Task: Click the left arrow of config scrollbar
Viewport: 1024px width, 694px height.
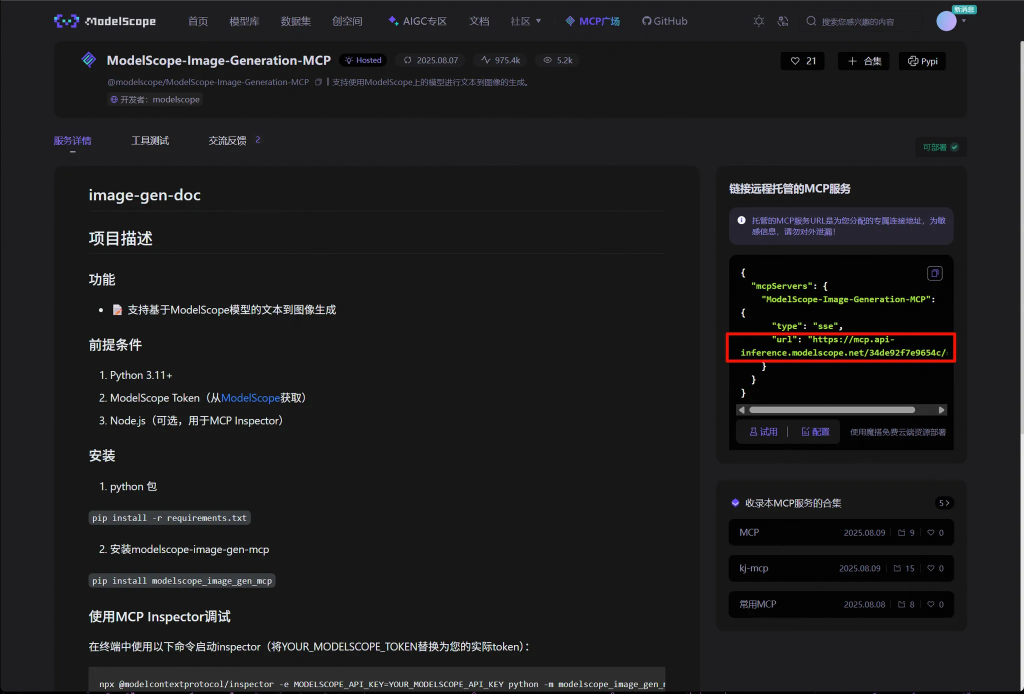Action: click(x=741, y=410)
